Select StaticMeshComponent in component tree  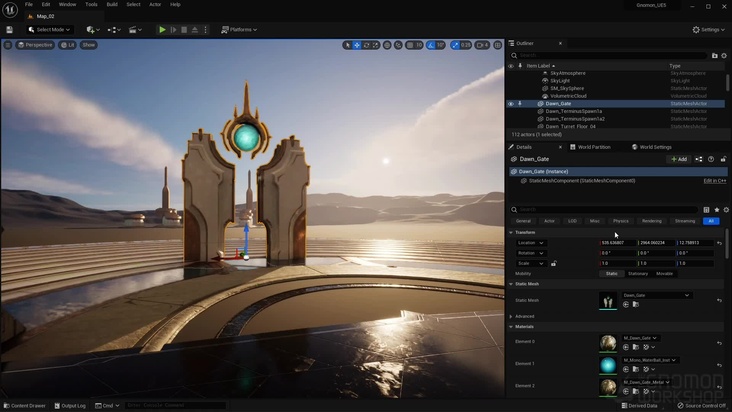[x=582, y=181]
